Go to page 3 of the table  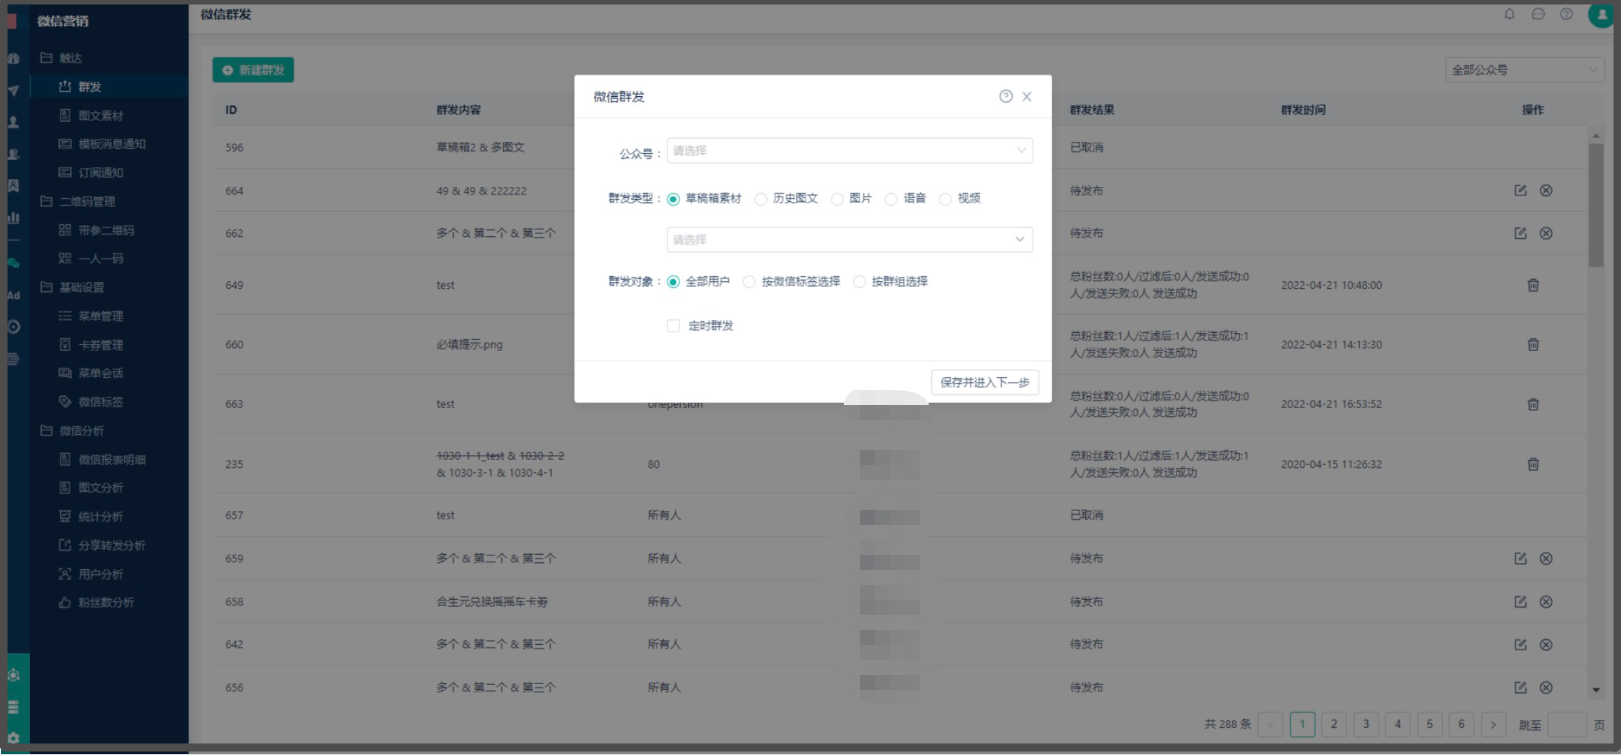tap(1366, 724)
